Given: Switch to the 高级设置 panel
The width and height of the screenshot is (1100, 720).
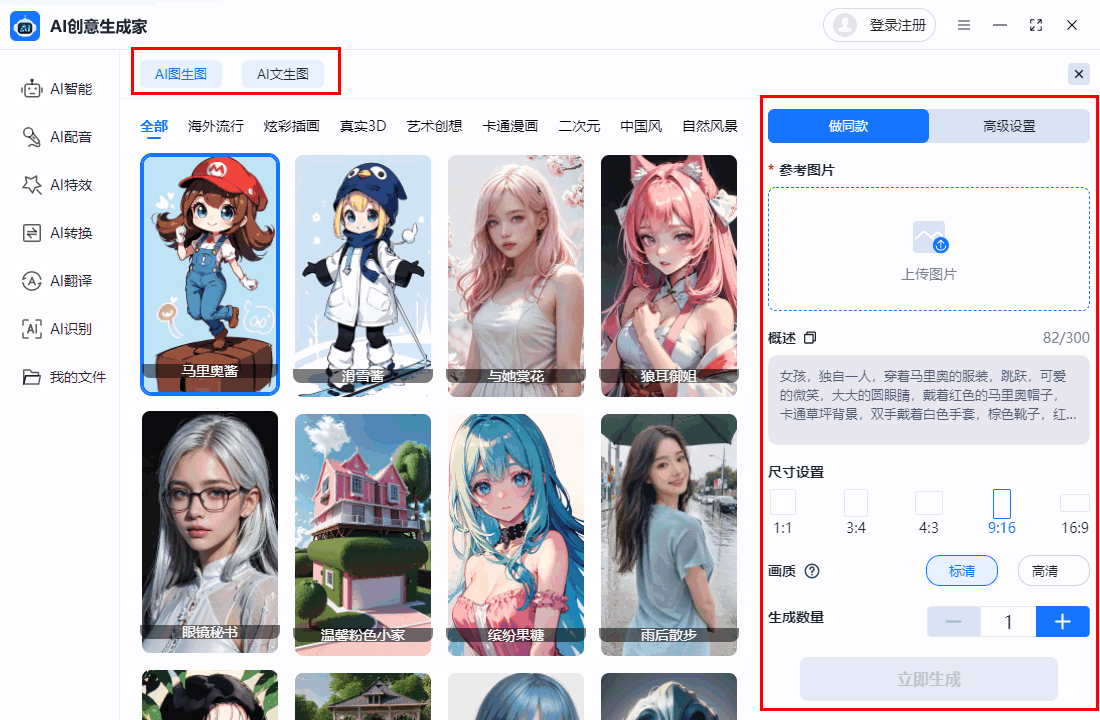Looking at the screenshot, I should (1009, 125).
